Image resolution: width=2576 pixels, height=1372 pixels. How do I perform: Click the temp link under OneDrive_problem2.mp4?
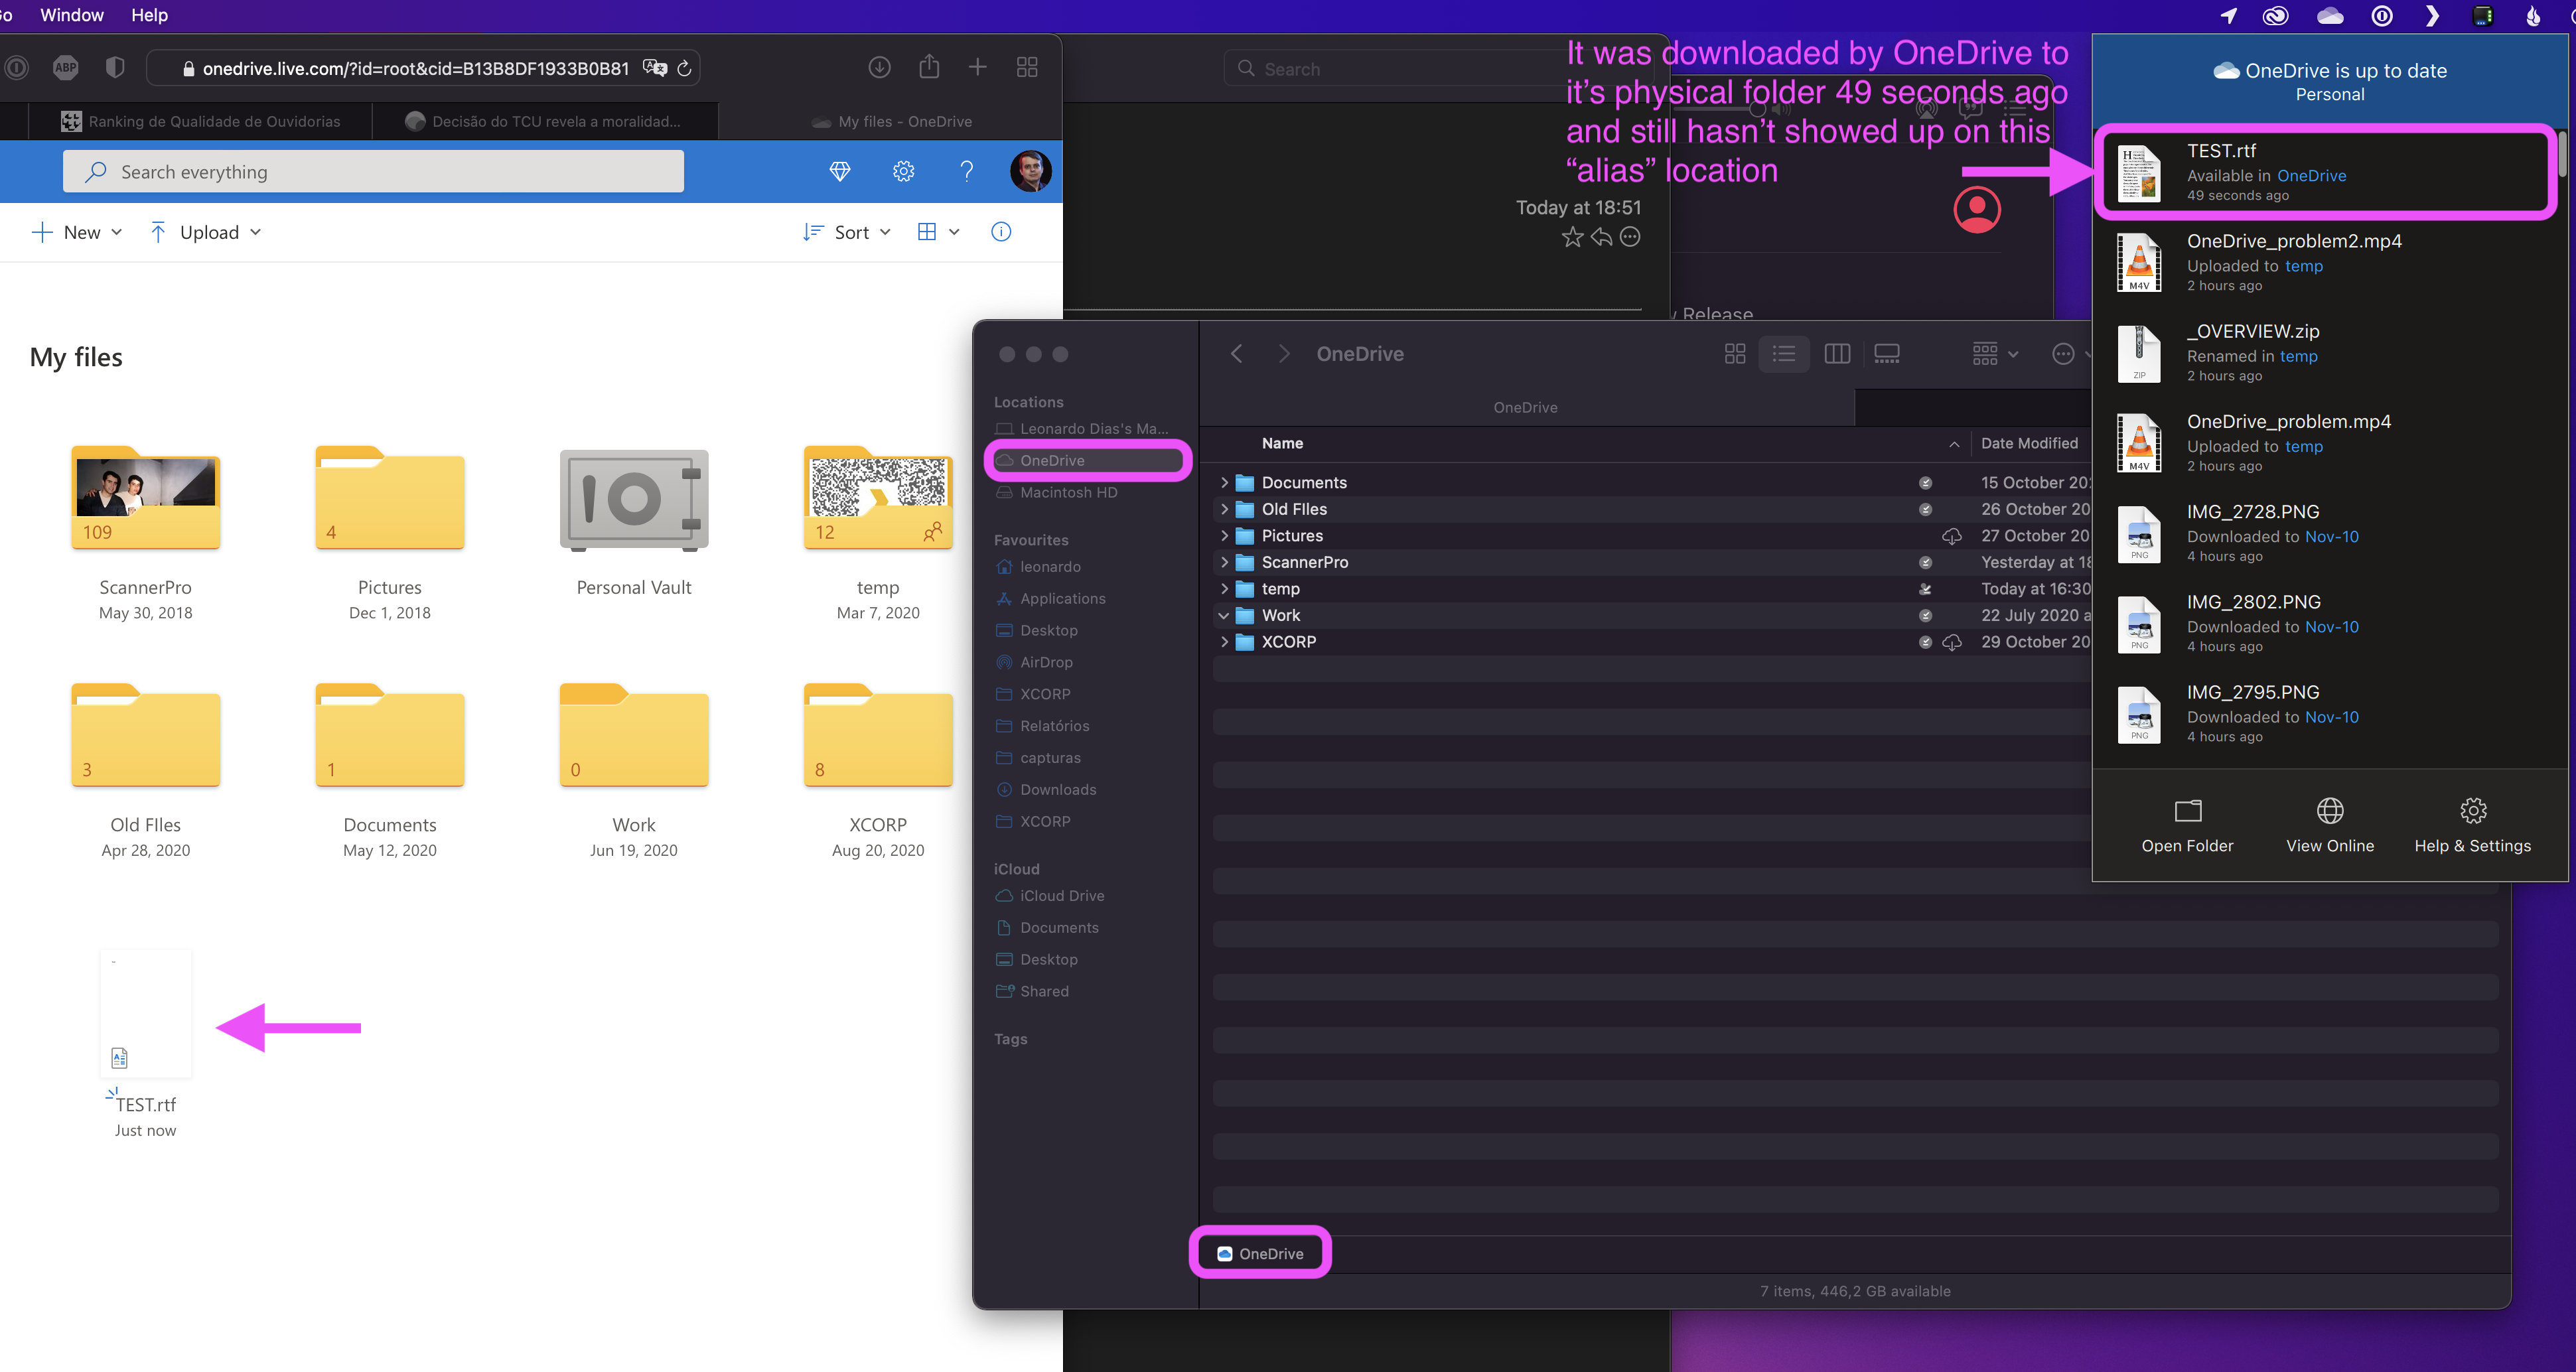pyautogui.click(x=2303, y=266)
